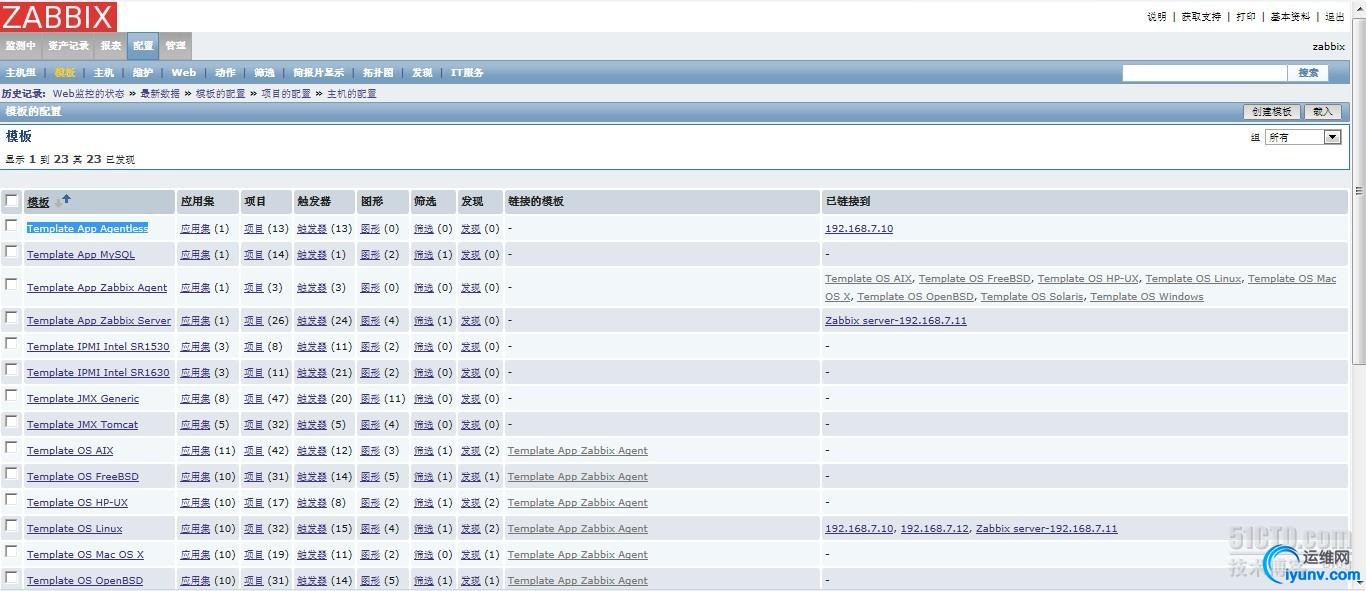Open the 基本资料 profile link
Image resolution: width=1366 pixels, height=591 pixels.
tap(1290, 17)
